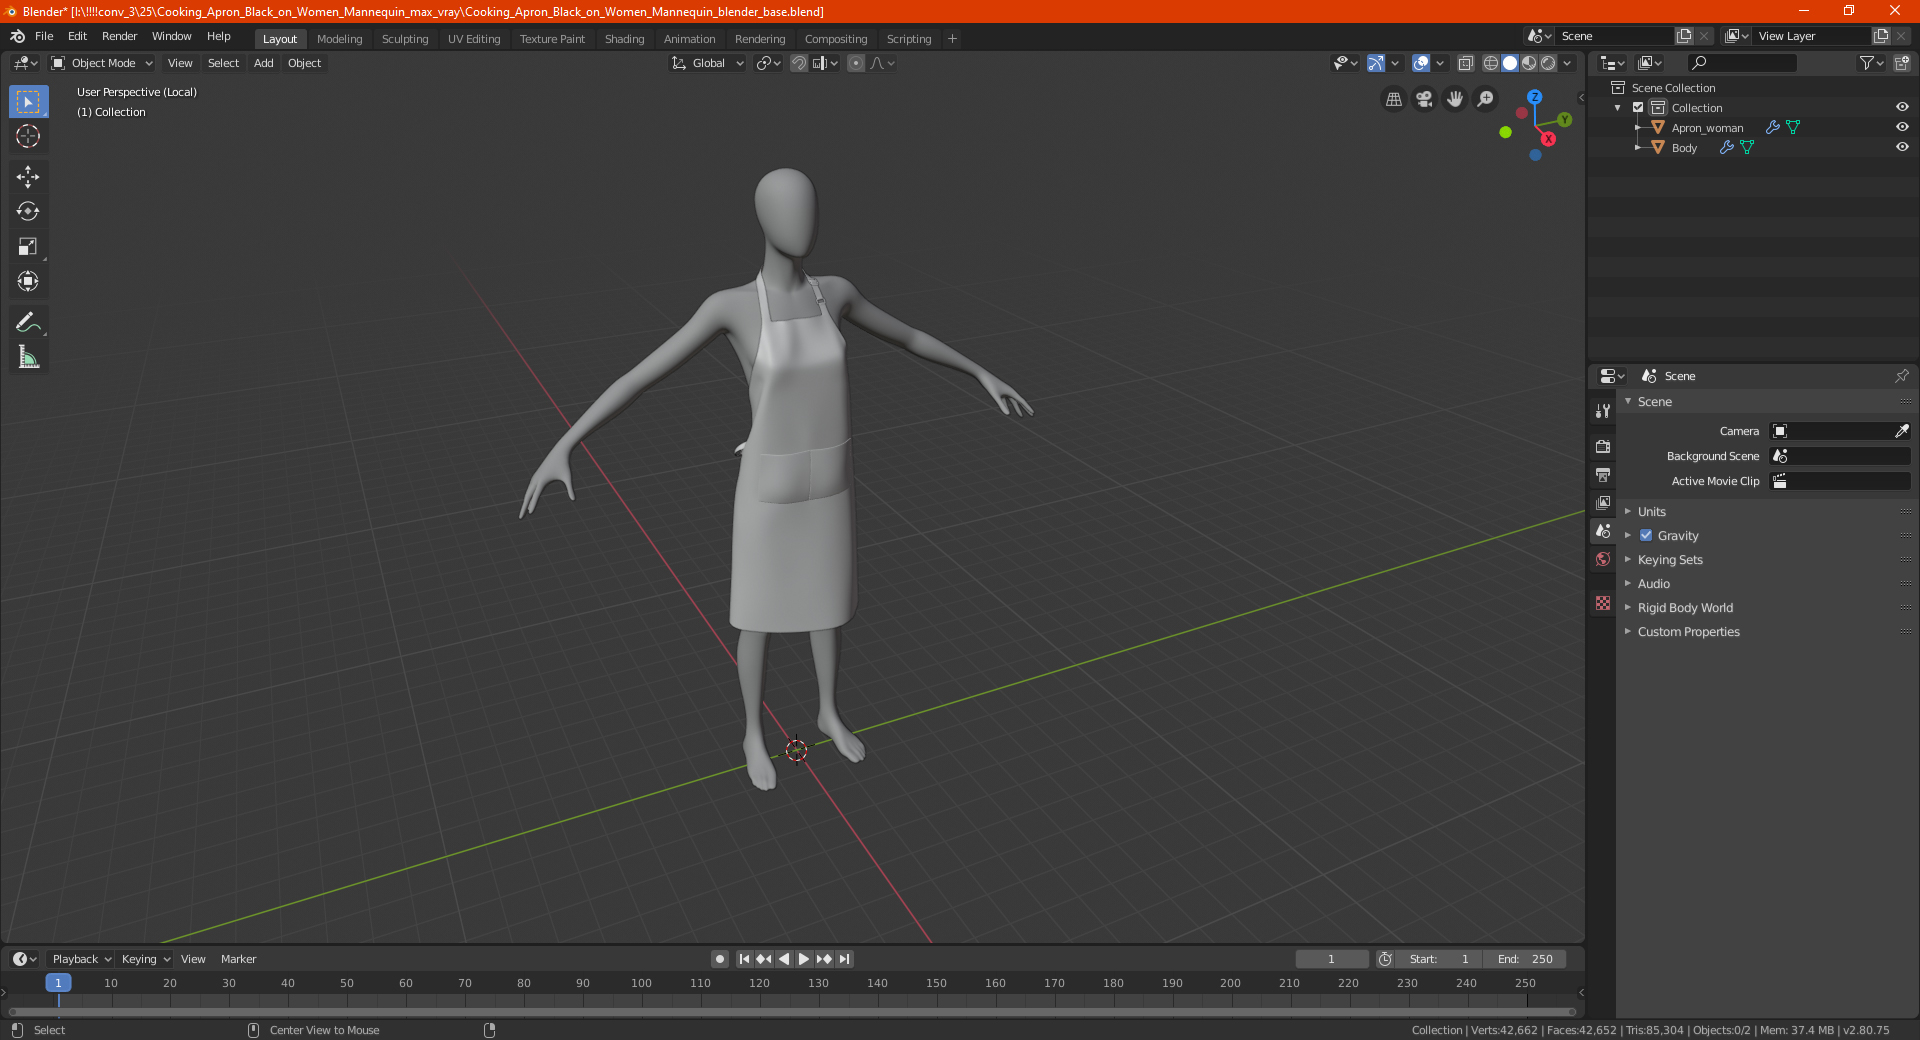This screenshot has width=1920, height=1040.
Task: Toggle perspective/orthographic grid view button
Action: (1393, 99)
